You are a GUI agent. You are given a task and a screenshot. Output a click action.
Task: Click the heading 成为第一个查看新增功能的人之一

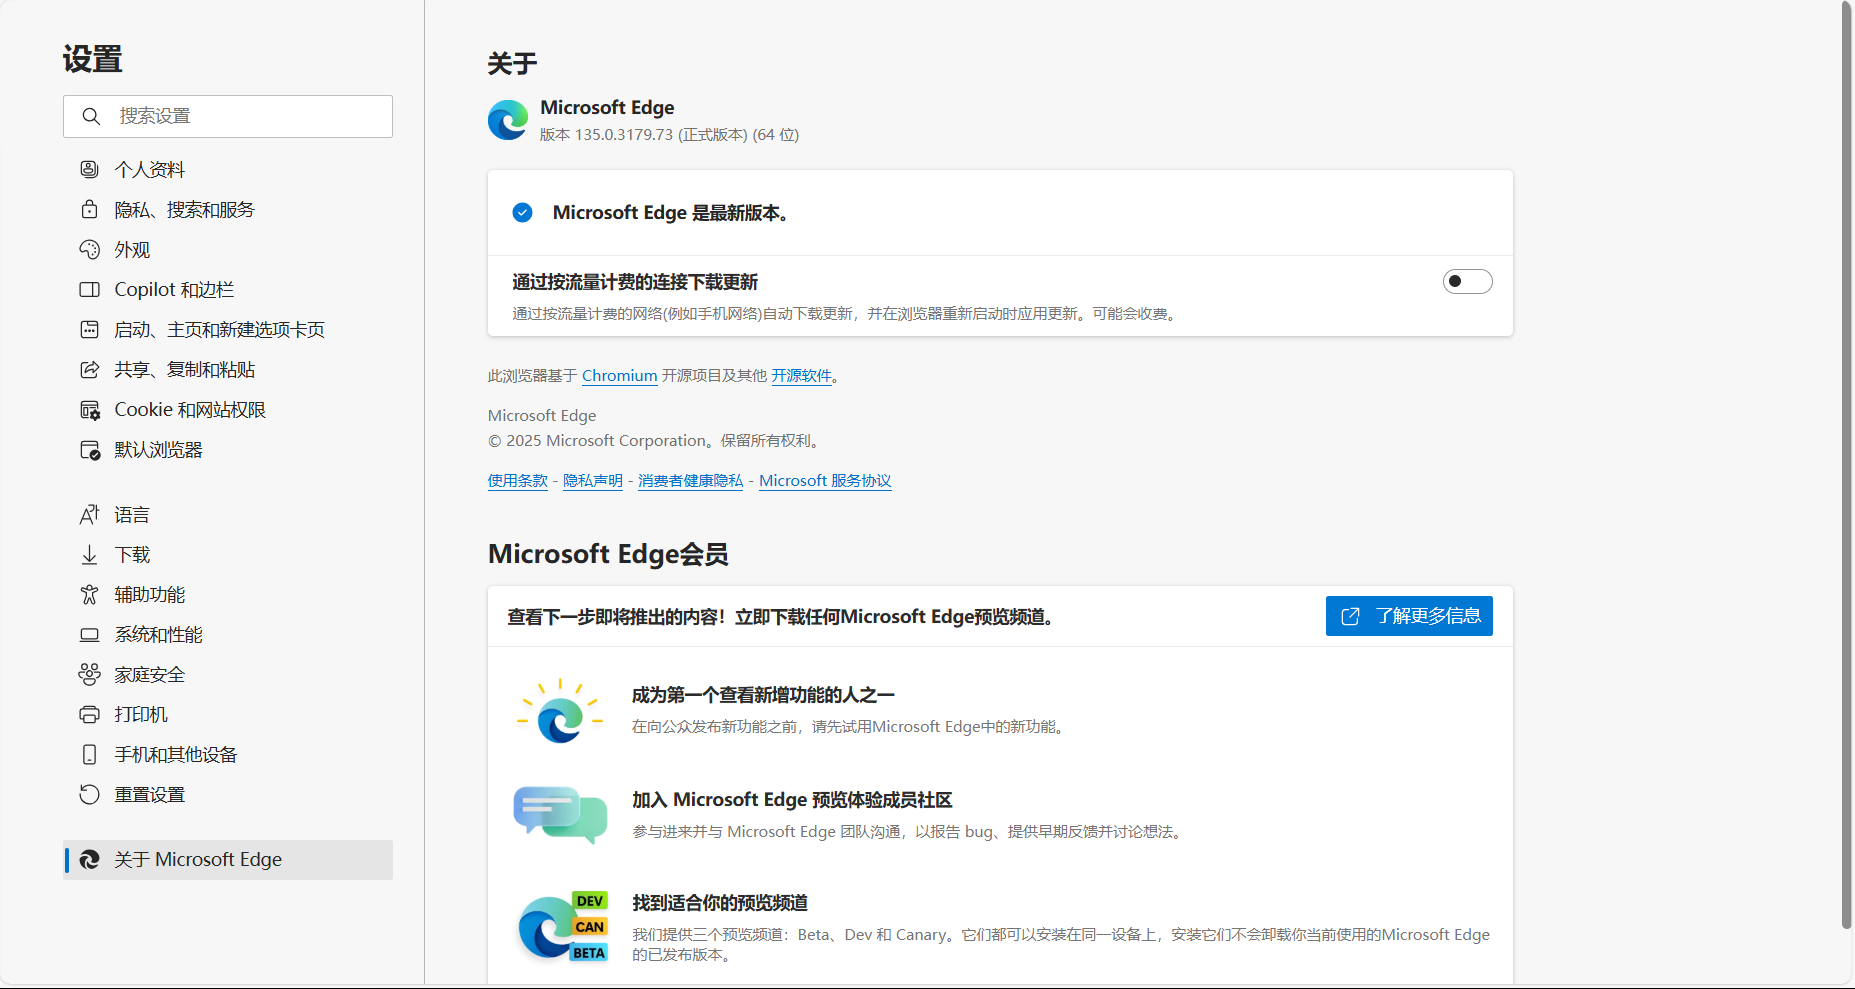(763, 695)
